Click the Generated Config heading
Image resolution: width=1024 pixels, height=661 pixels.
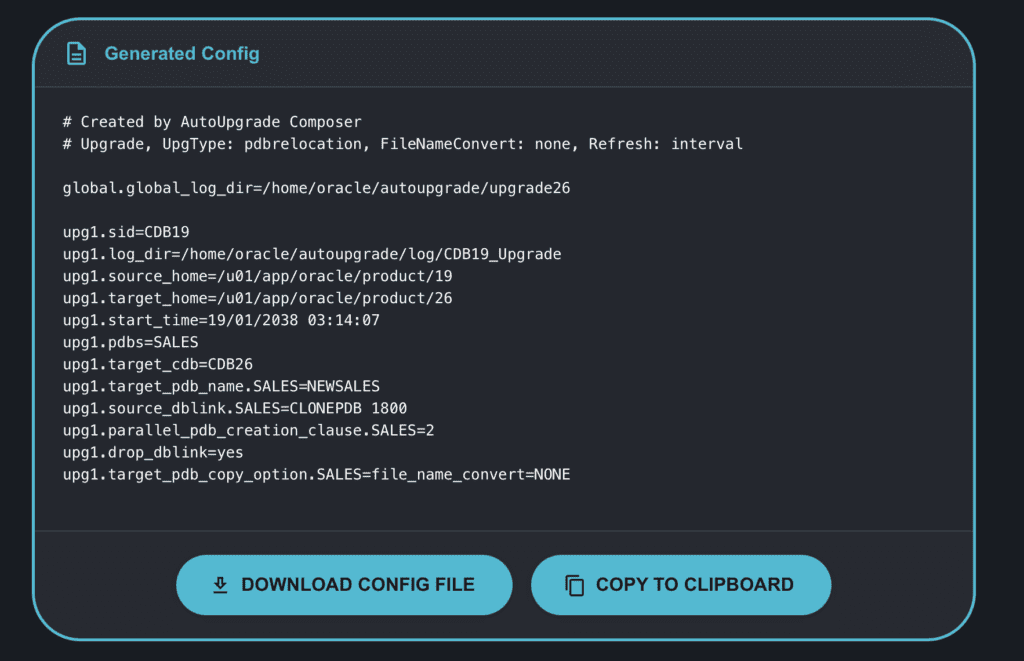pyautogui.click(x=182, y=53)
